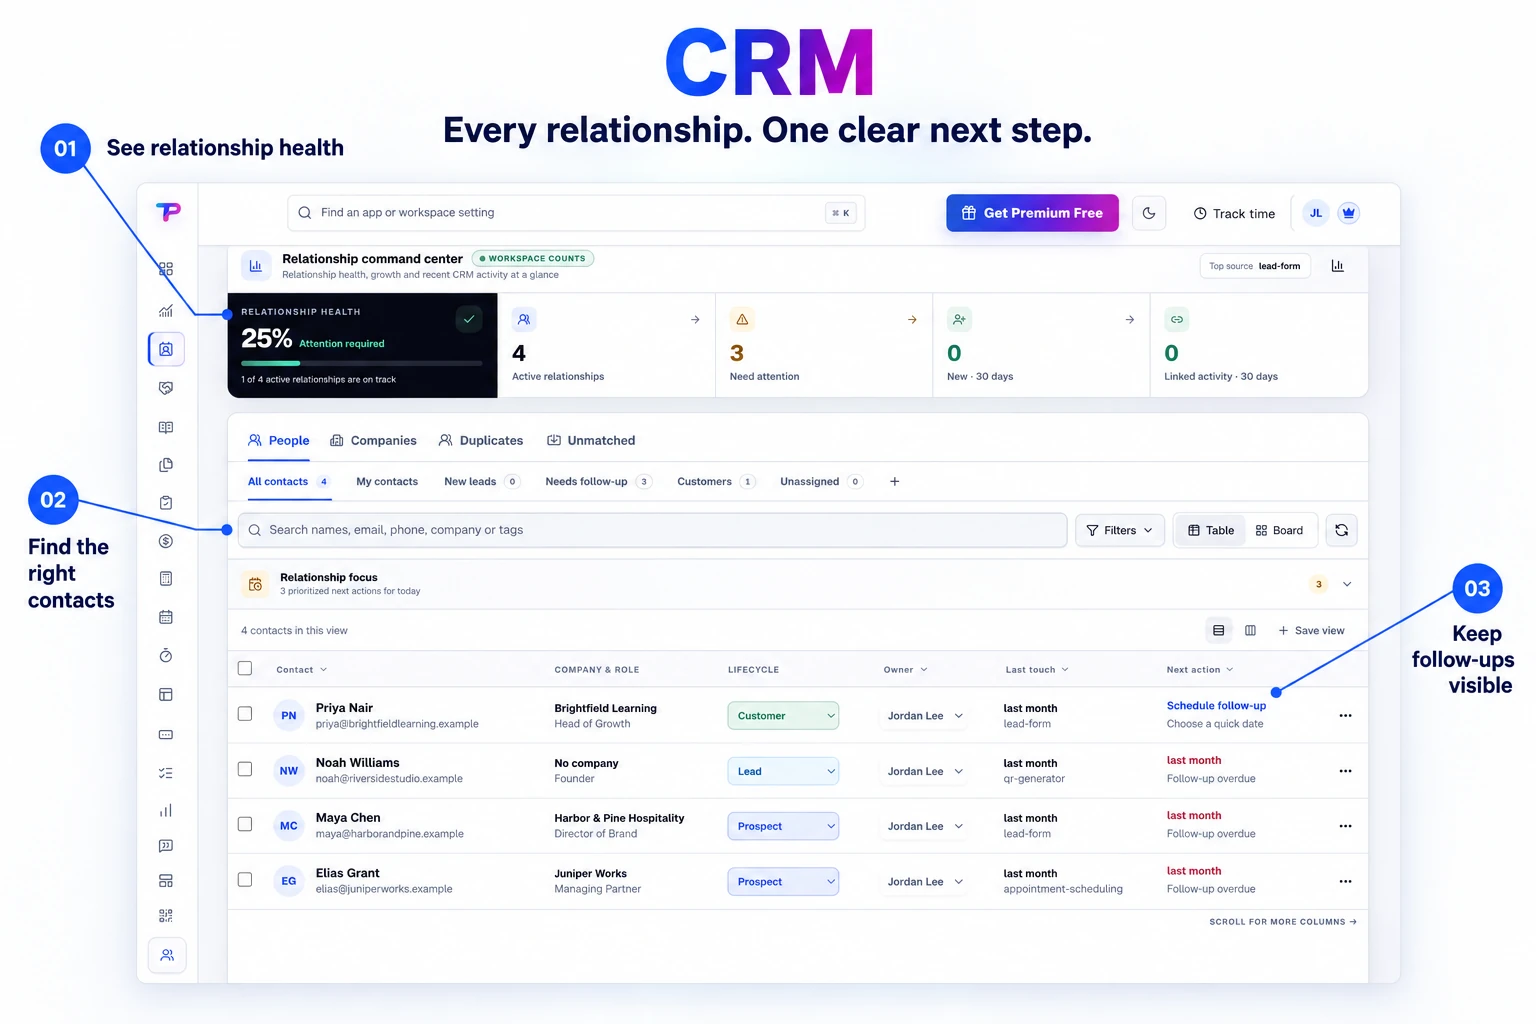Viewport: 1536px width, 1024px height.
Task: Open the Prospect lifecycle dropdown for Elias Grant
Action: coord(783,882)
